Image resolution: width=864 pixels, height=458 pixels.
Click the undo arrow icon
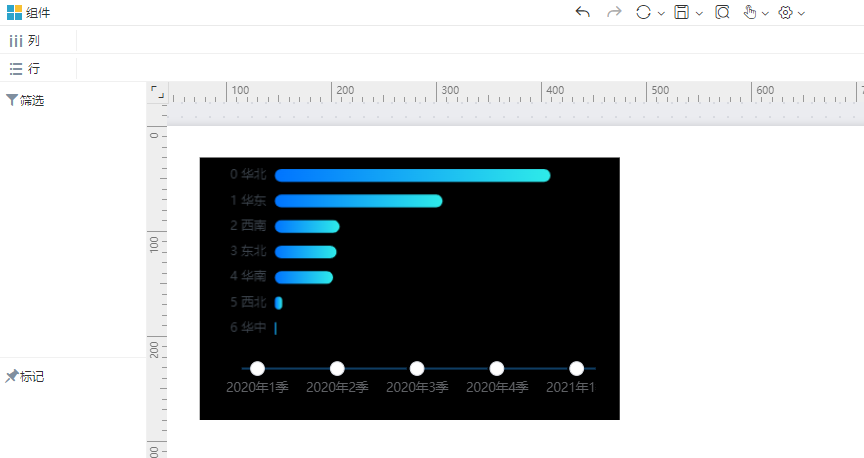click(582, 12)
